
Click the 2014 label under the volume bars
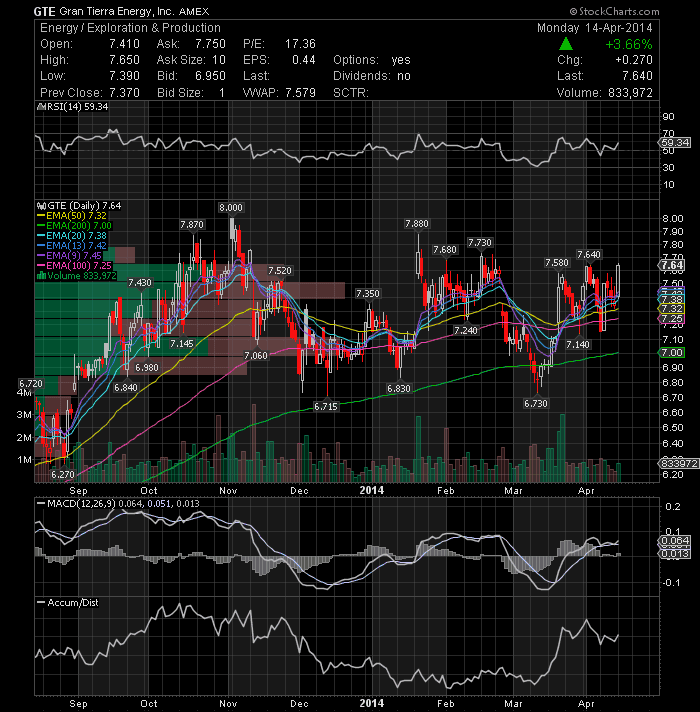click(x=371, y=490)
